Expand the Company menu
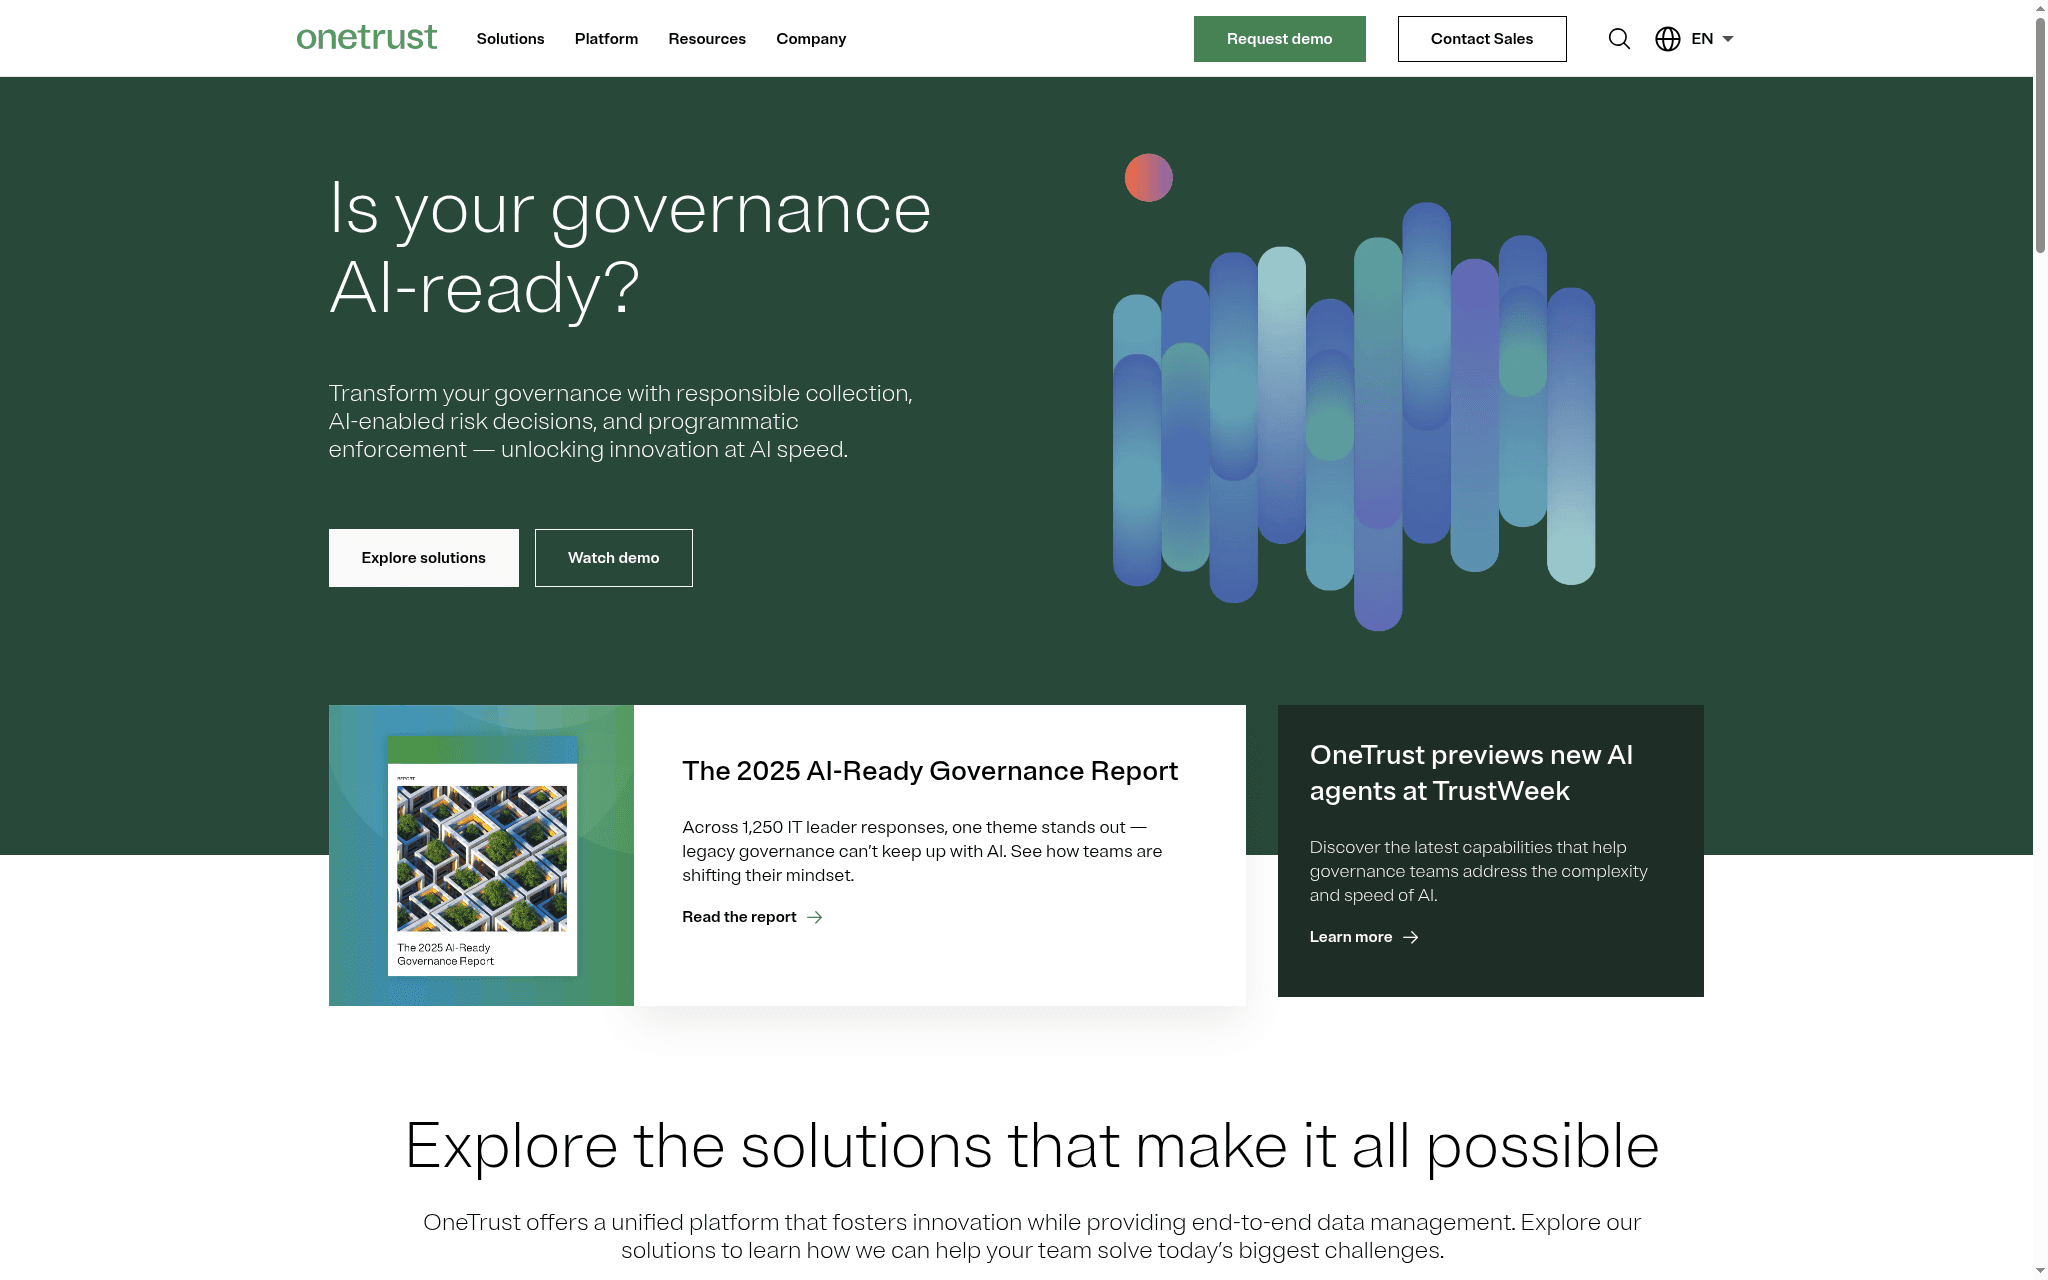 [x=811, y=39]
